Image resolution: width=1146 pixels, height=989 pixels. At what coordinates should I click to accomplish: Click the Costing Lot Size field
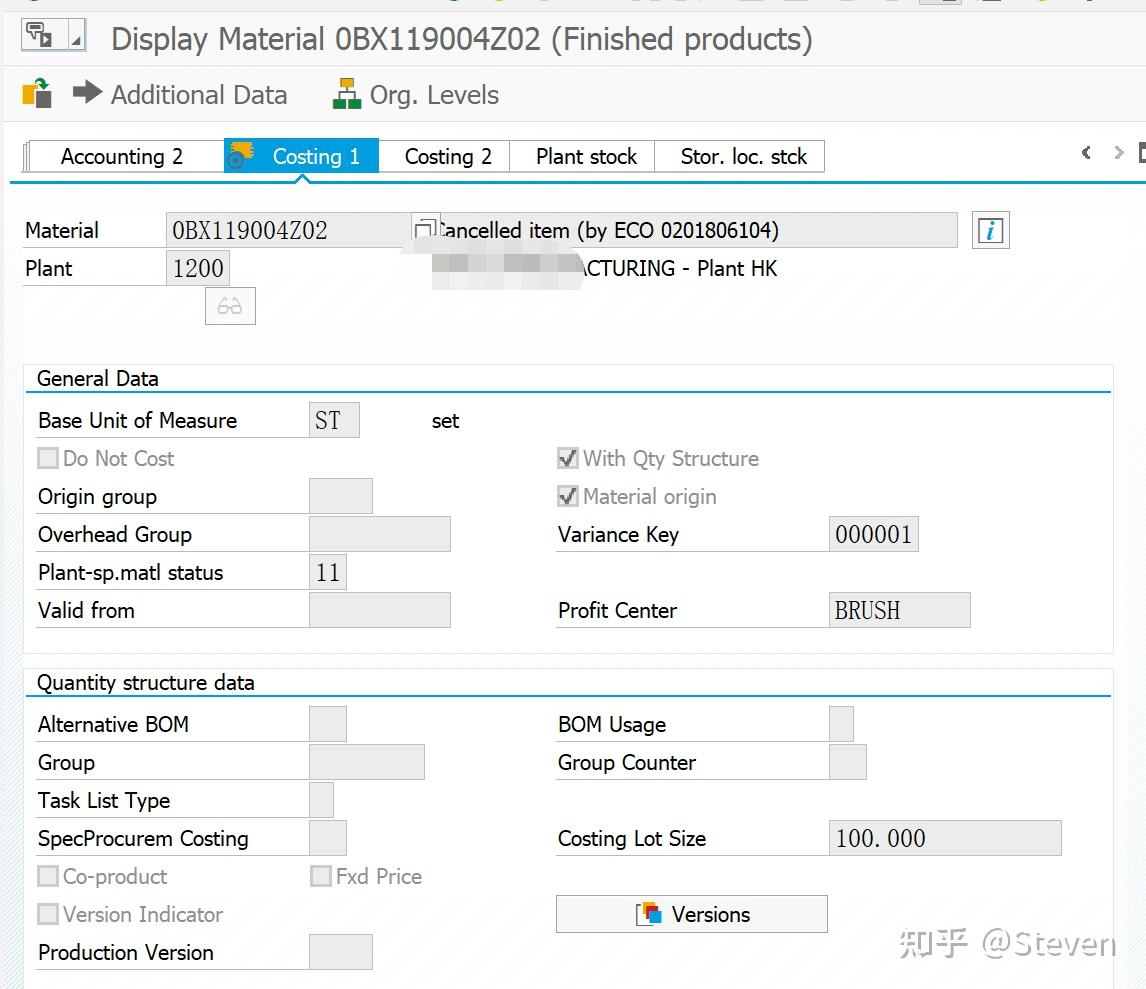(944, 838)
